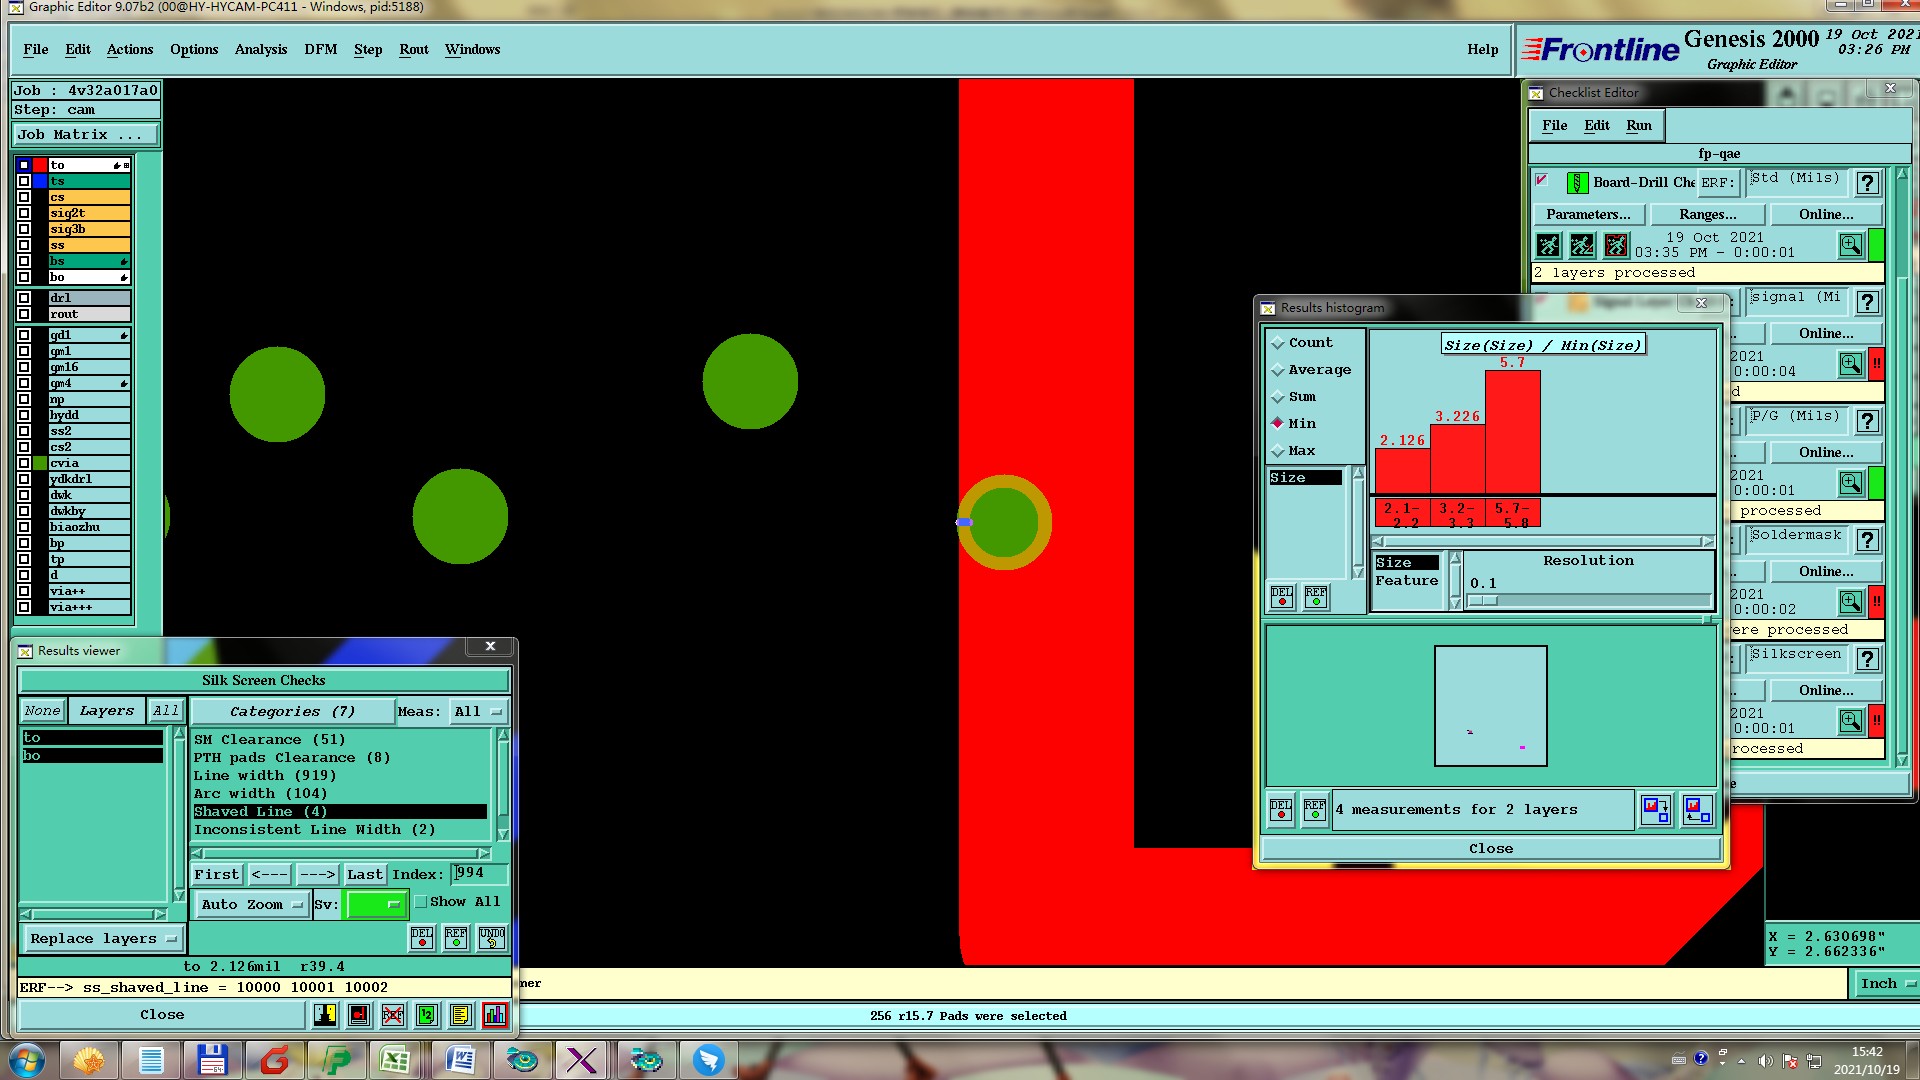1920x1080 pixels.
Task: Open the Auto Zoom dropdown
Action: coord(252,905)
